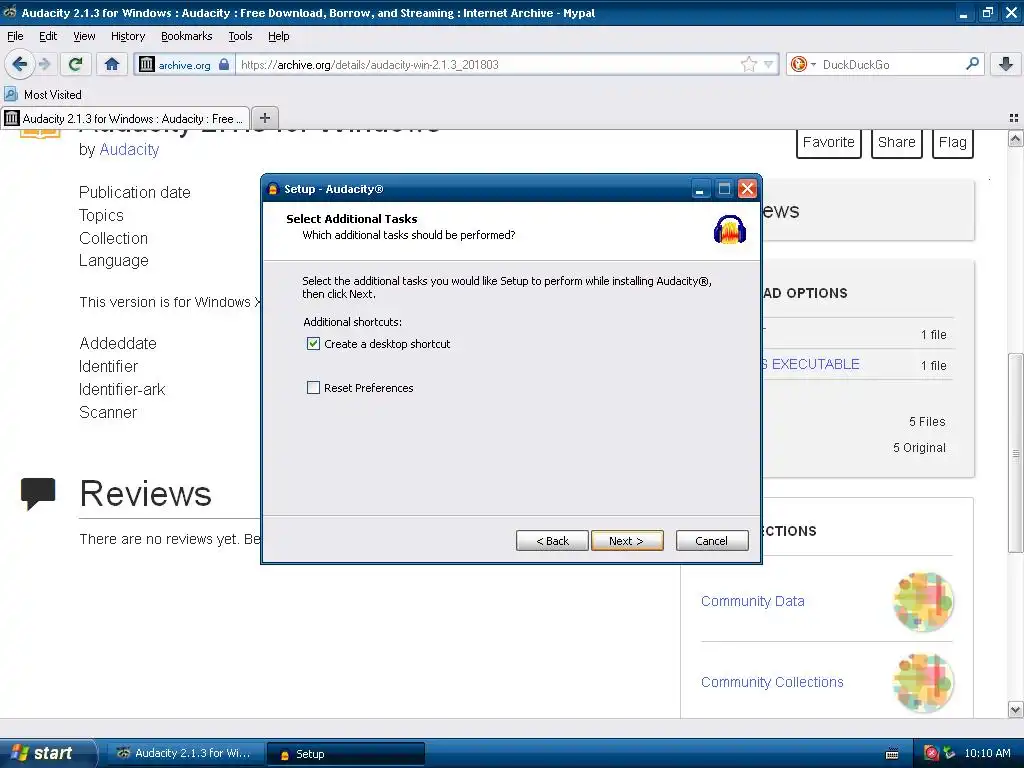Open the Help menu
Image resolution: width=1024 pixels, height=768 pixels.
click(x=278, y=36)
